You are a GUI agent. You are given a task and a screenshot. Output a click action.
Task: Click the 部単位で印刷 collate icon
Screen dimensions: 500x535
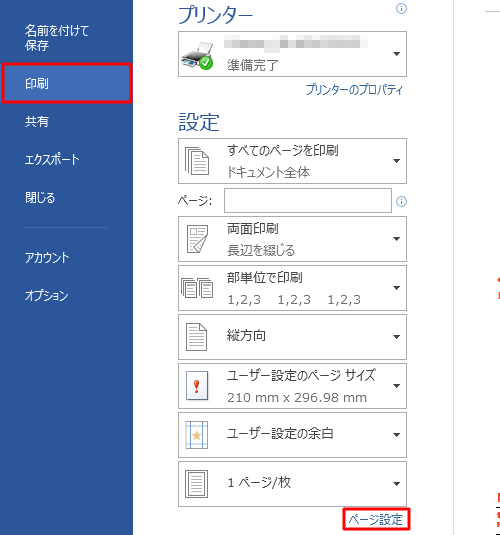pos(197,288)
